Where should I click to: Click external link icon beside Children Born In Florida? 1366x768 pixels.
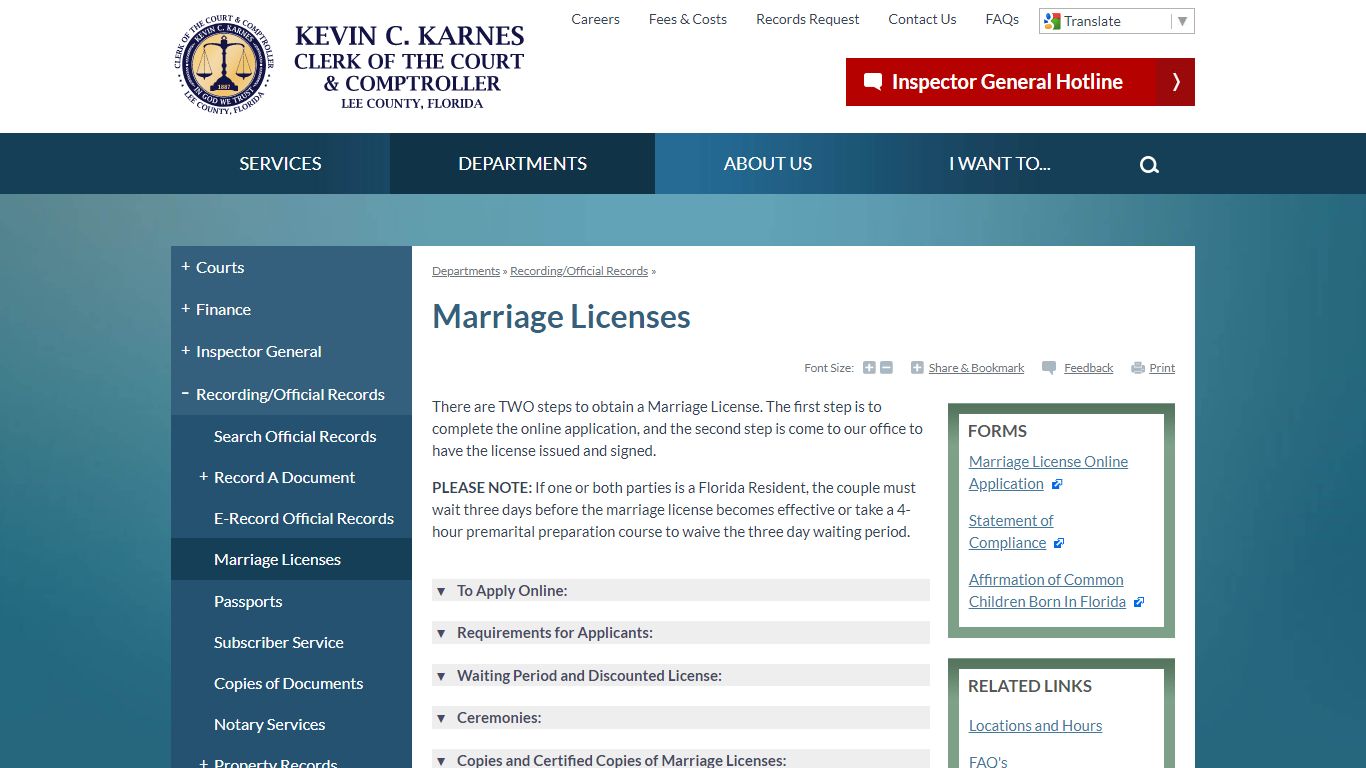click(1138, 602)
